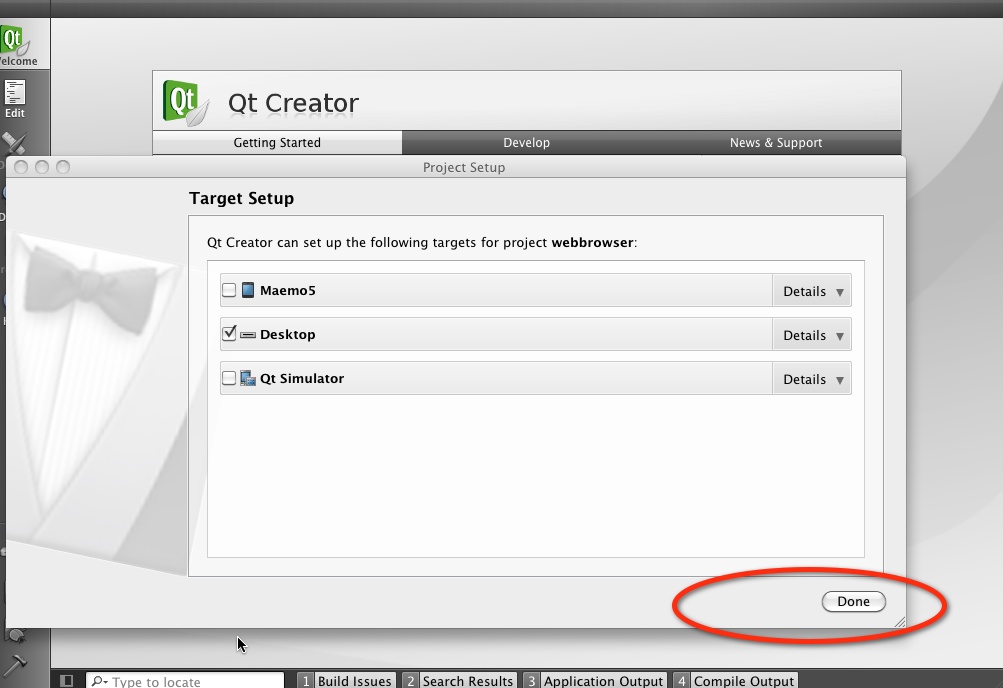Viewport: 1003px width, 688px height.
Task: Expand Details for Desktop target
Action: pyautogui.click(x=812, y=335)
